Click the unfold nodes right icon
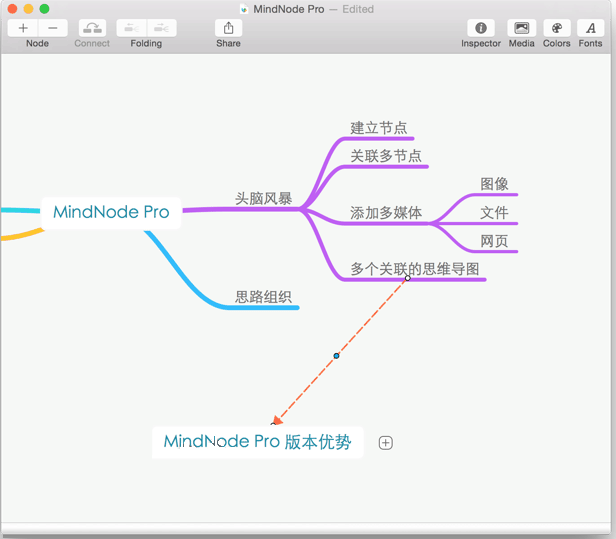This screenshot has width=616, height=539. tap(161, 28)
